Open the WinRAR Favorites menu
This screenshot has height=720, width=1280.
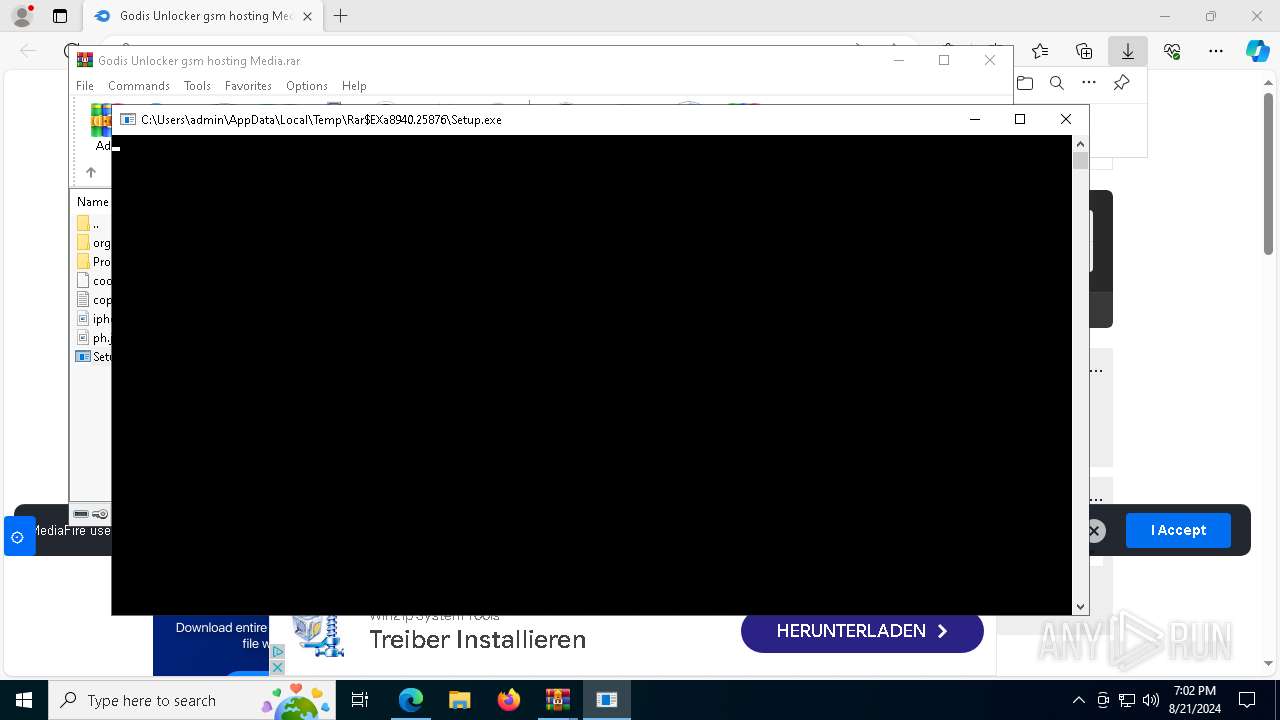pyautogui.click(x=248, y=86)
